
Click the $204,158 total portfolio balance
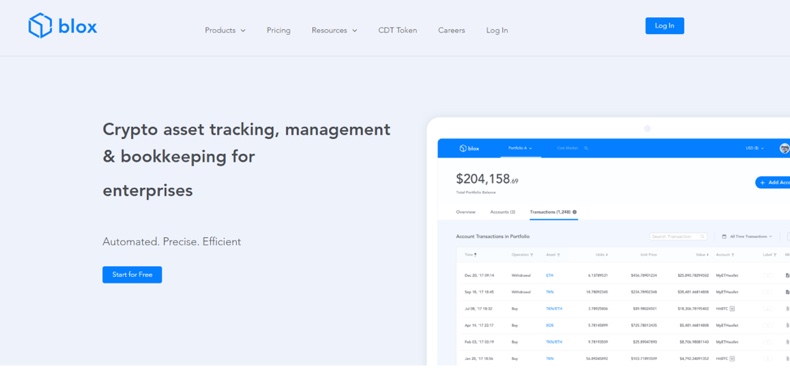pyautogui.click(x=487, y=179)
